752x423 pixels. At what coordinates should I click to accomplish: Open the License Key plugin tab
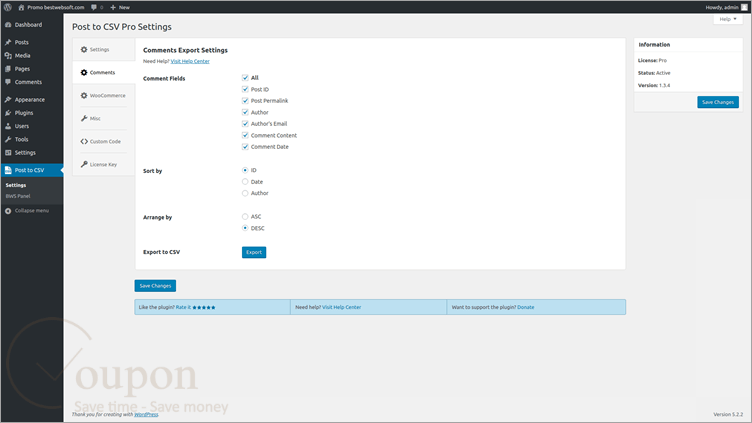[x=104, y=164]
